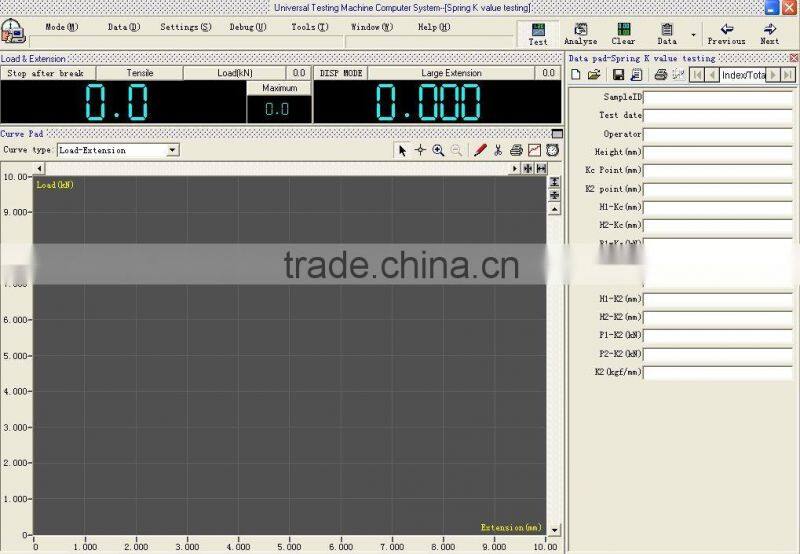Click the Load(kN) label button
This screenshot has width=800, height=554.
point(234,73)
